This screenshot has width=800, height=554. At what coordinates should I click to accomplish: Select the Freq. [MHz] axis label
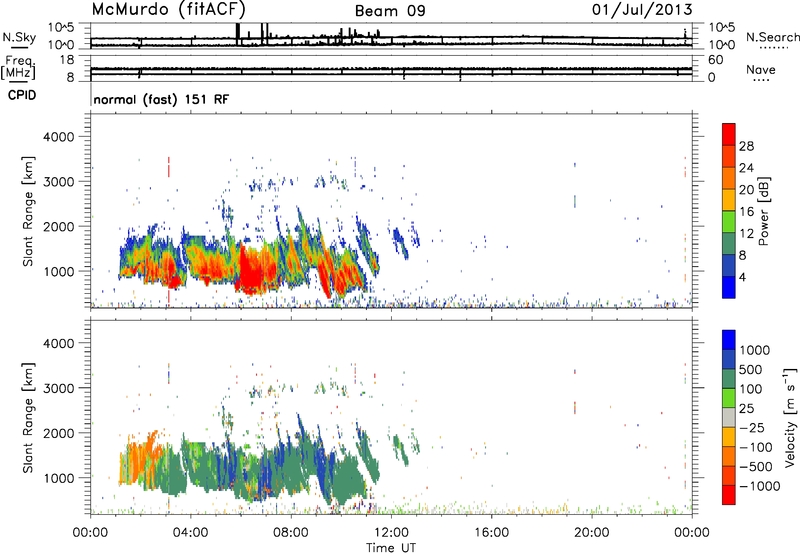(18, 67)
